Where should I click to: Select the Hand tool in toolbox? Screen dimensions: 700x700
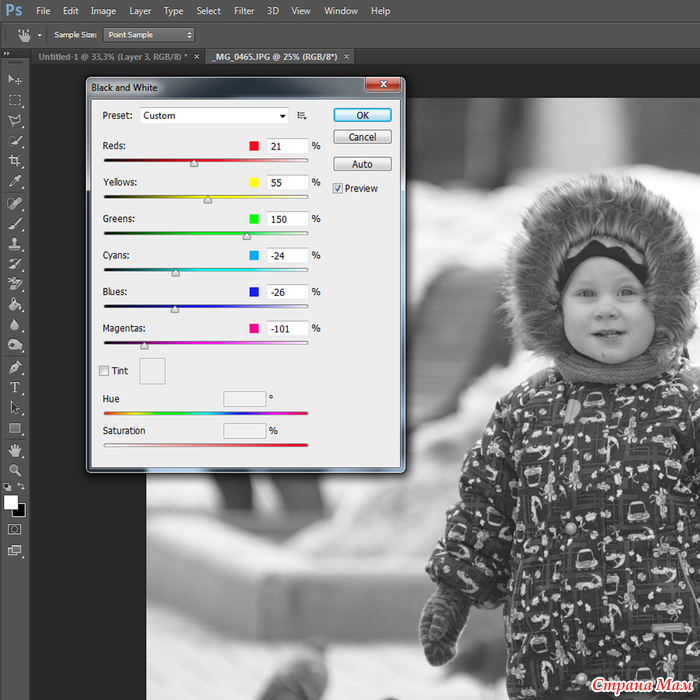coord(15,449)
